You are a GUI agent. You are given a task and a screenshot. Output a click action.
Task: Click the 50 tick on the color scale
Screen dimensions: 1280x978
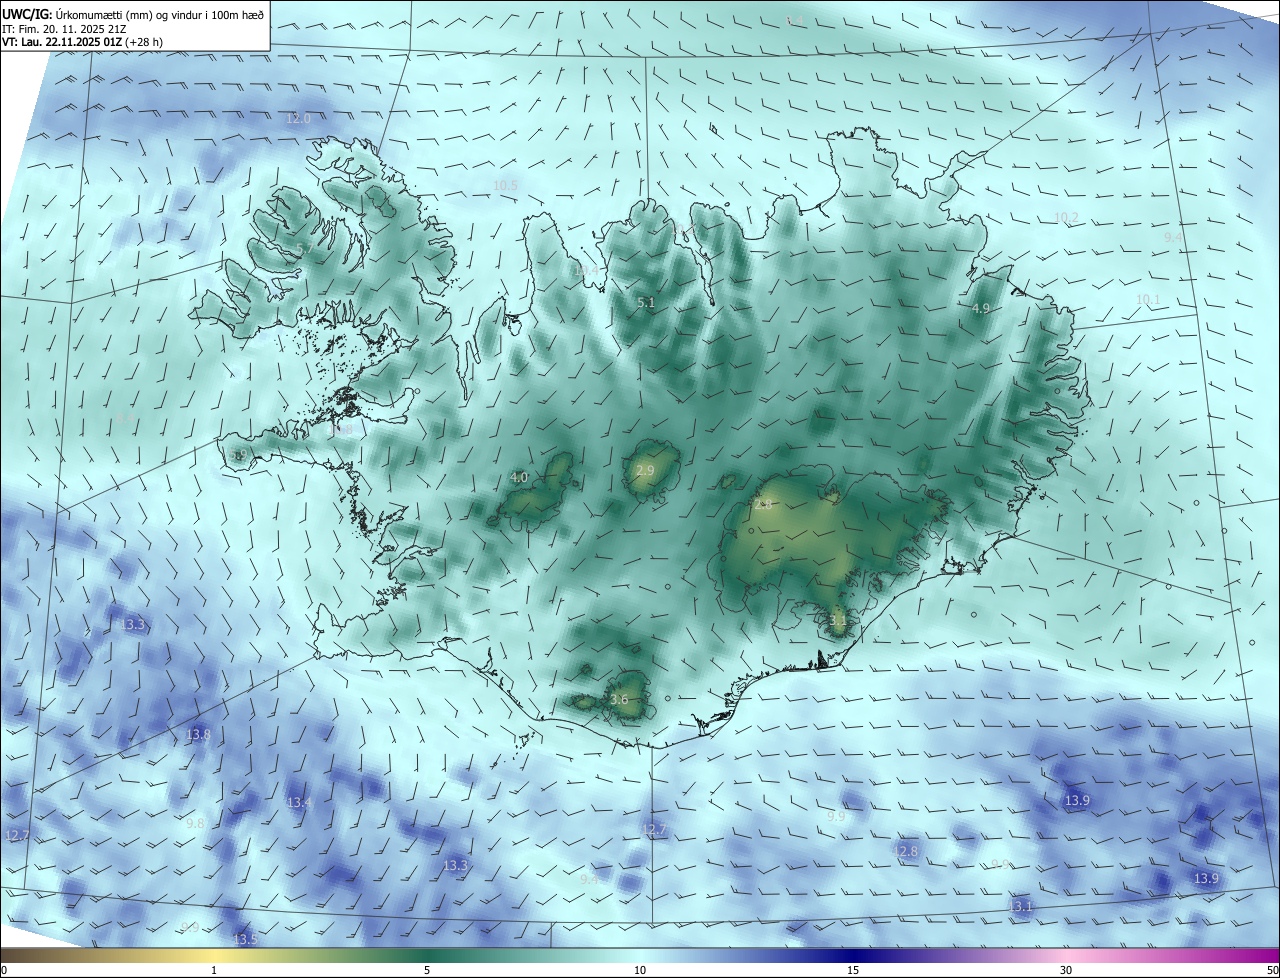(x=1272, y=970)
